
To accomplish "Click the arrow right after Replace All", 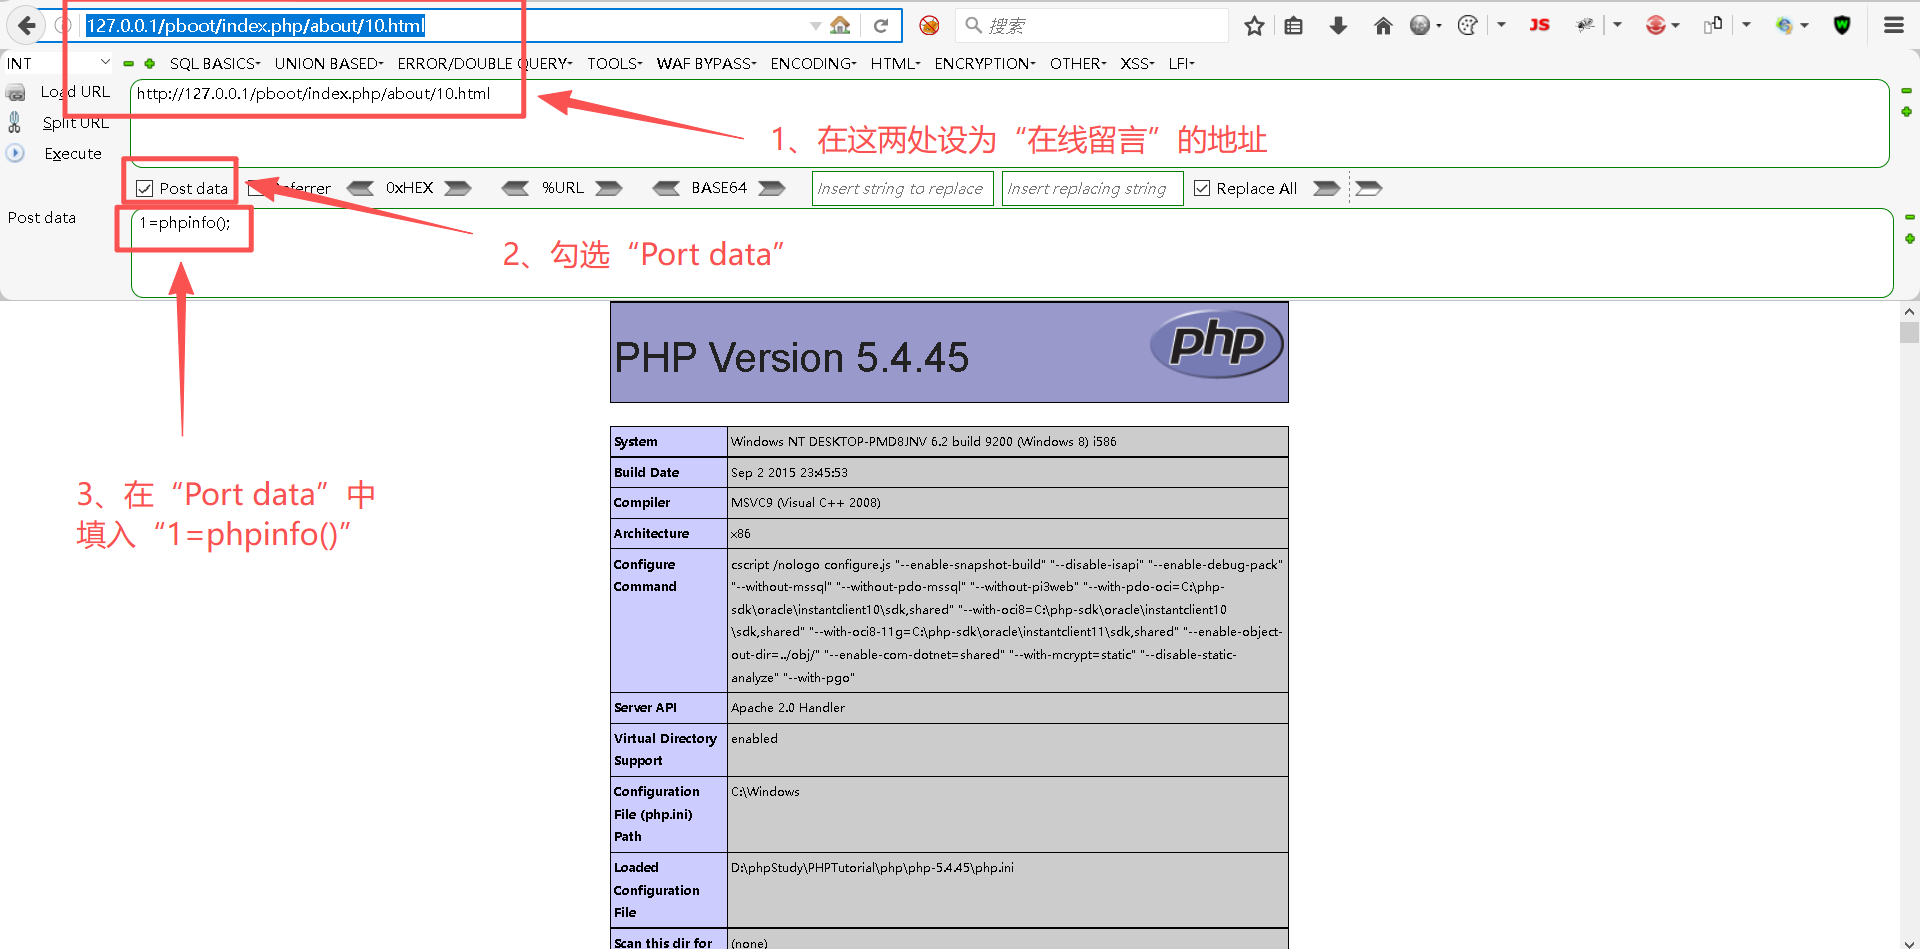I will pyautogui.click(x=1326, y=188).
